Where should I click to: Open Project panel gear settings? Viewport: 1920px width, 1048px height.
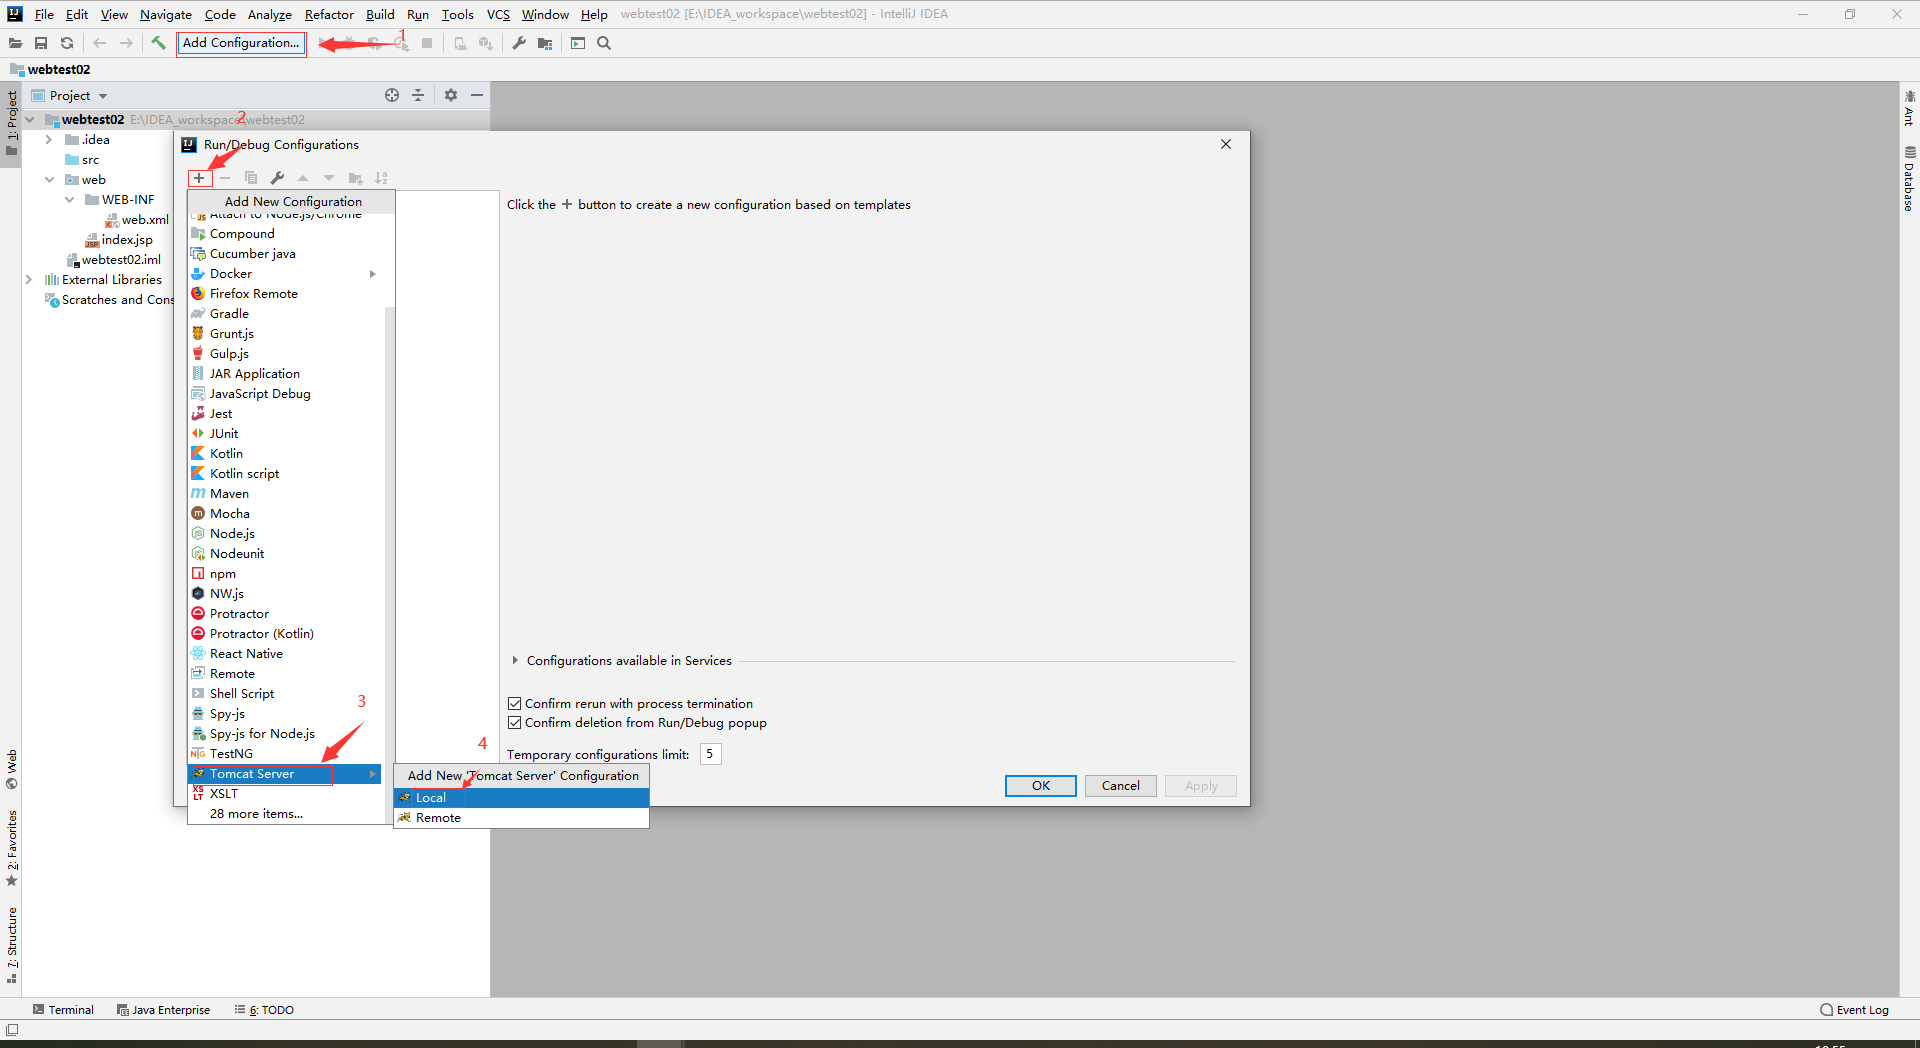[451, 95]
